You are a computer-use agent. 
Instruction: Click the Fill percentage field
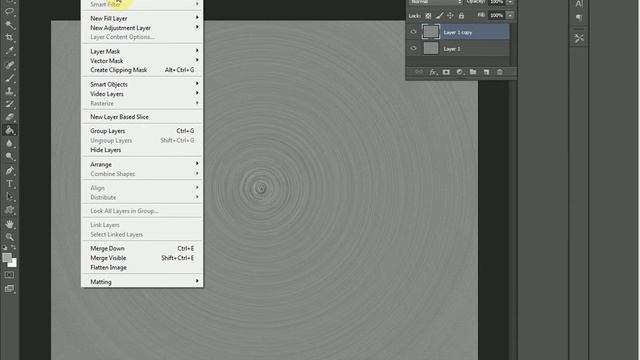[x=496, y=16]
